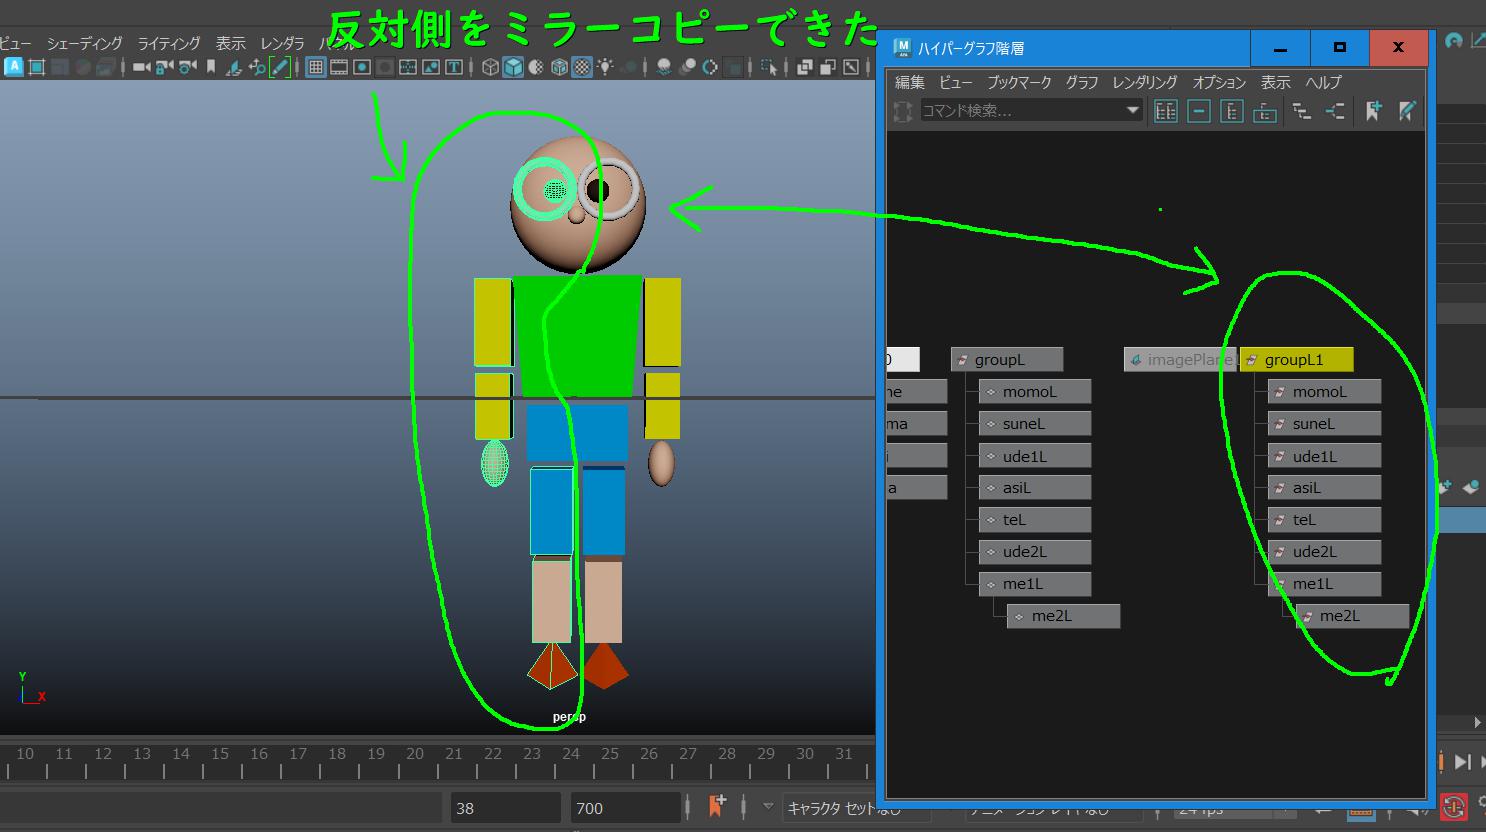The height and width of the screenshot is (832, 1486).
Task: Toggle the safe title icon
Action: pos(454,67)
